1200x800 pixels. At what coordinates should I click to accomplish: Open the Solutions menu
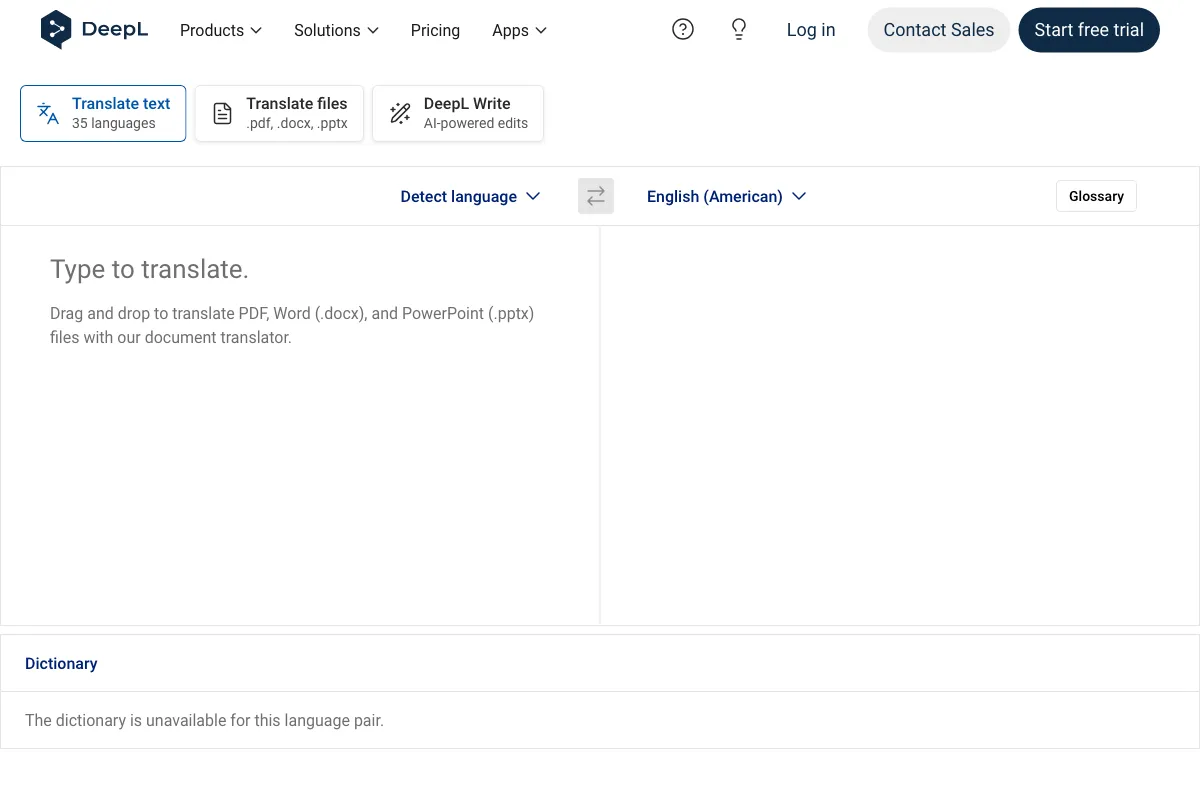[x=336, y=30]
